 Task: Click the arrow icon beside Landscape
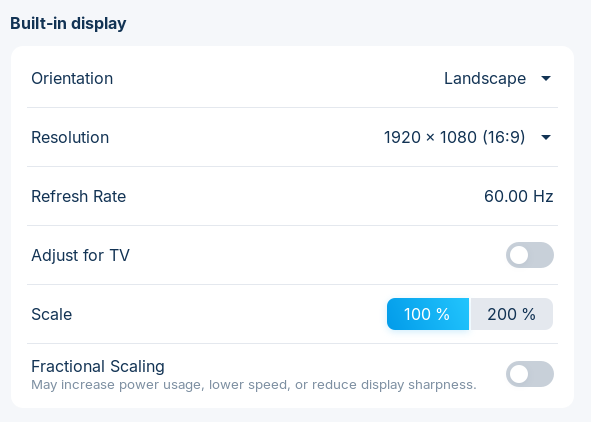546,78
